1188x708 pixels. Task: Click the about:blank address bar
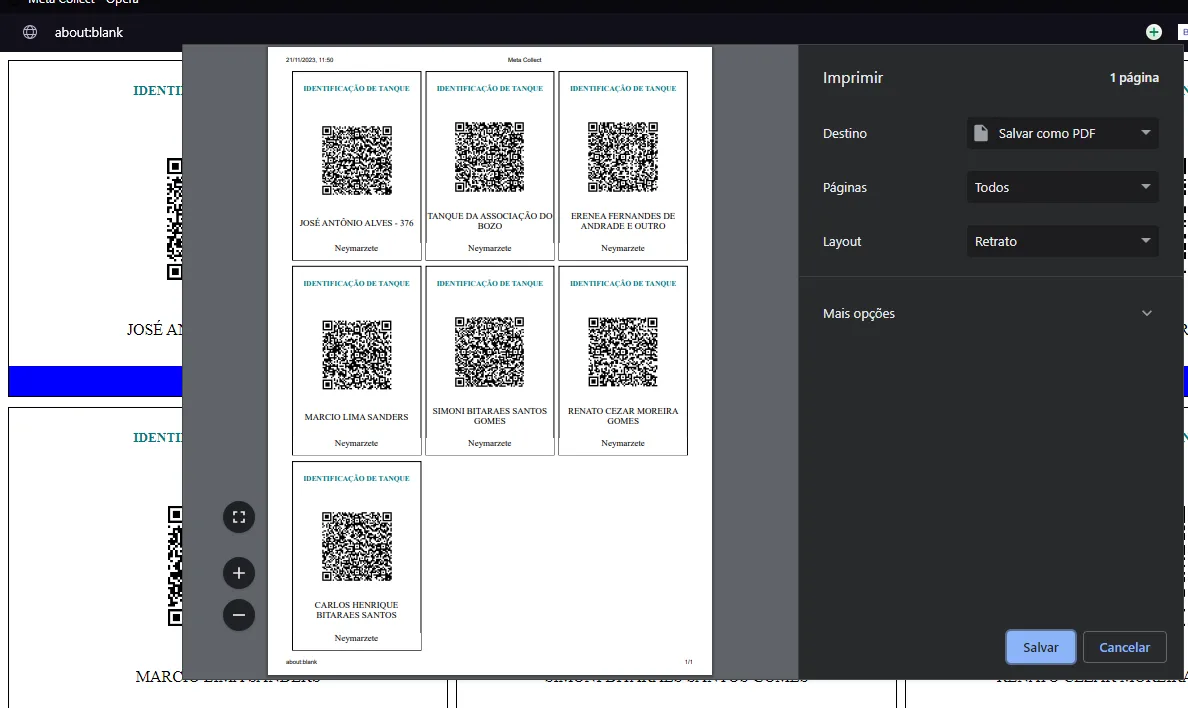coord(89,32)
